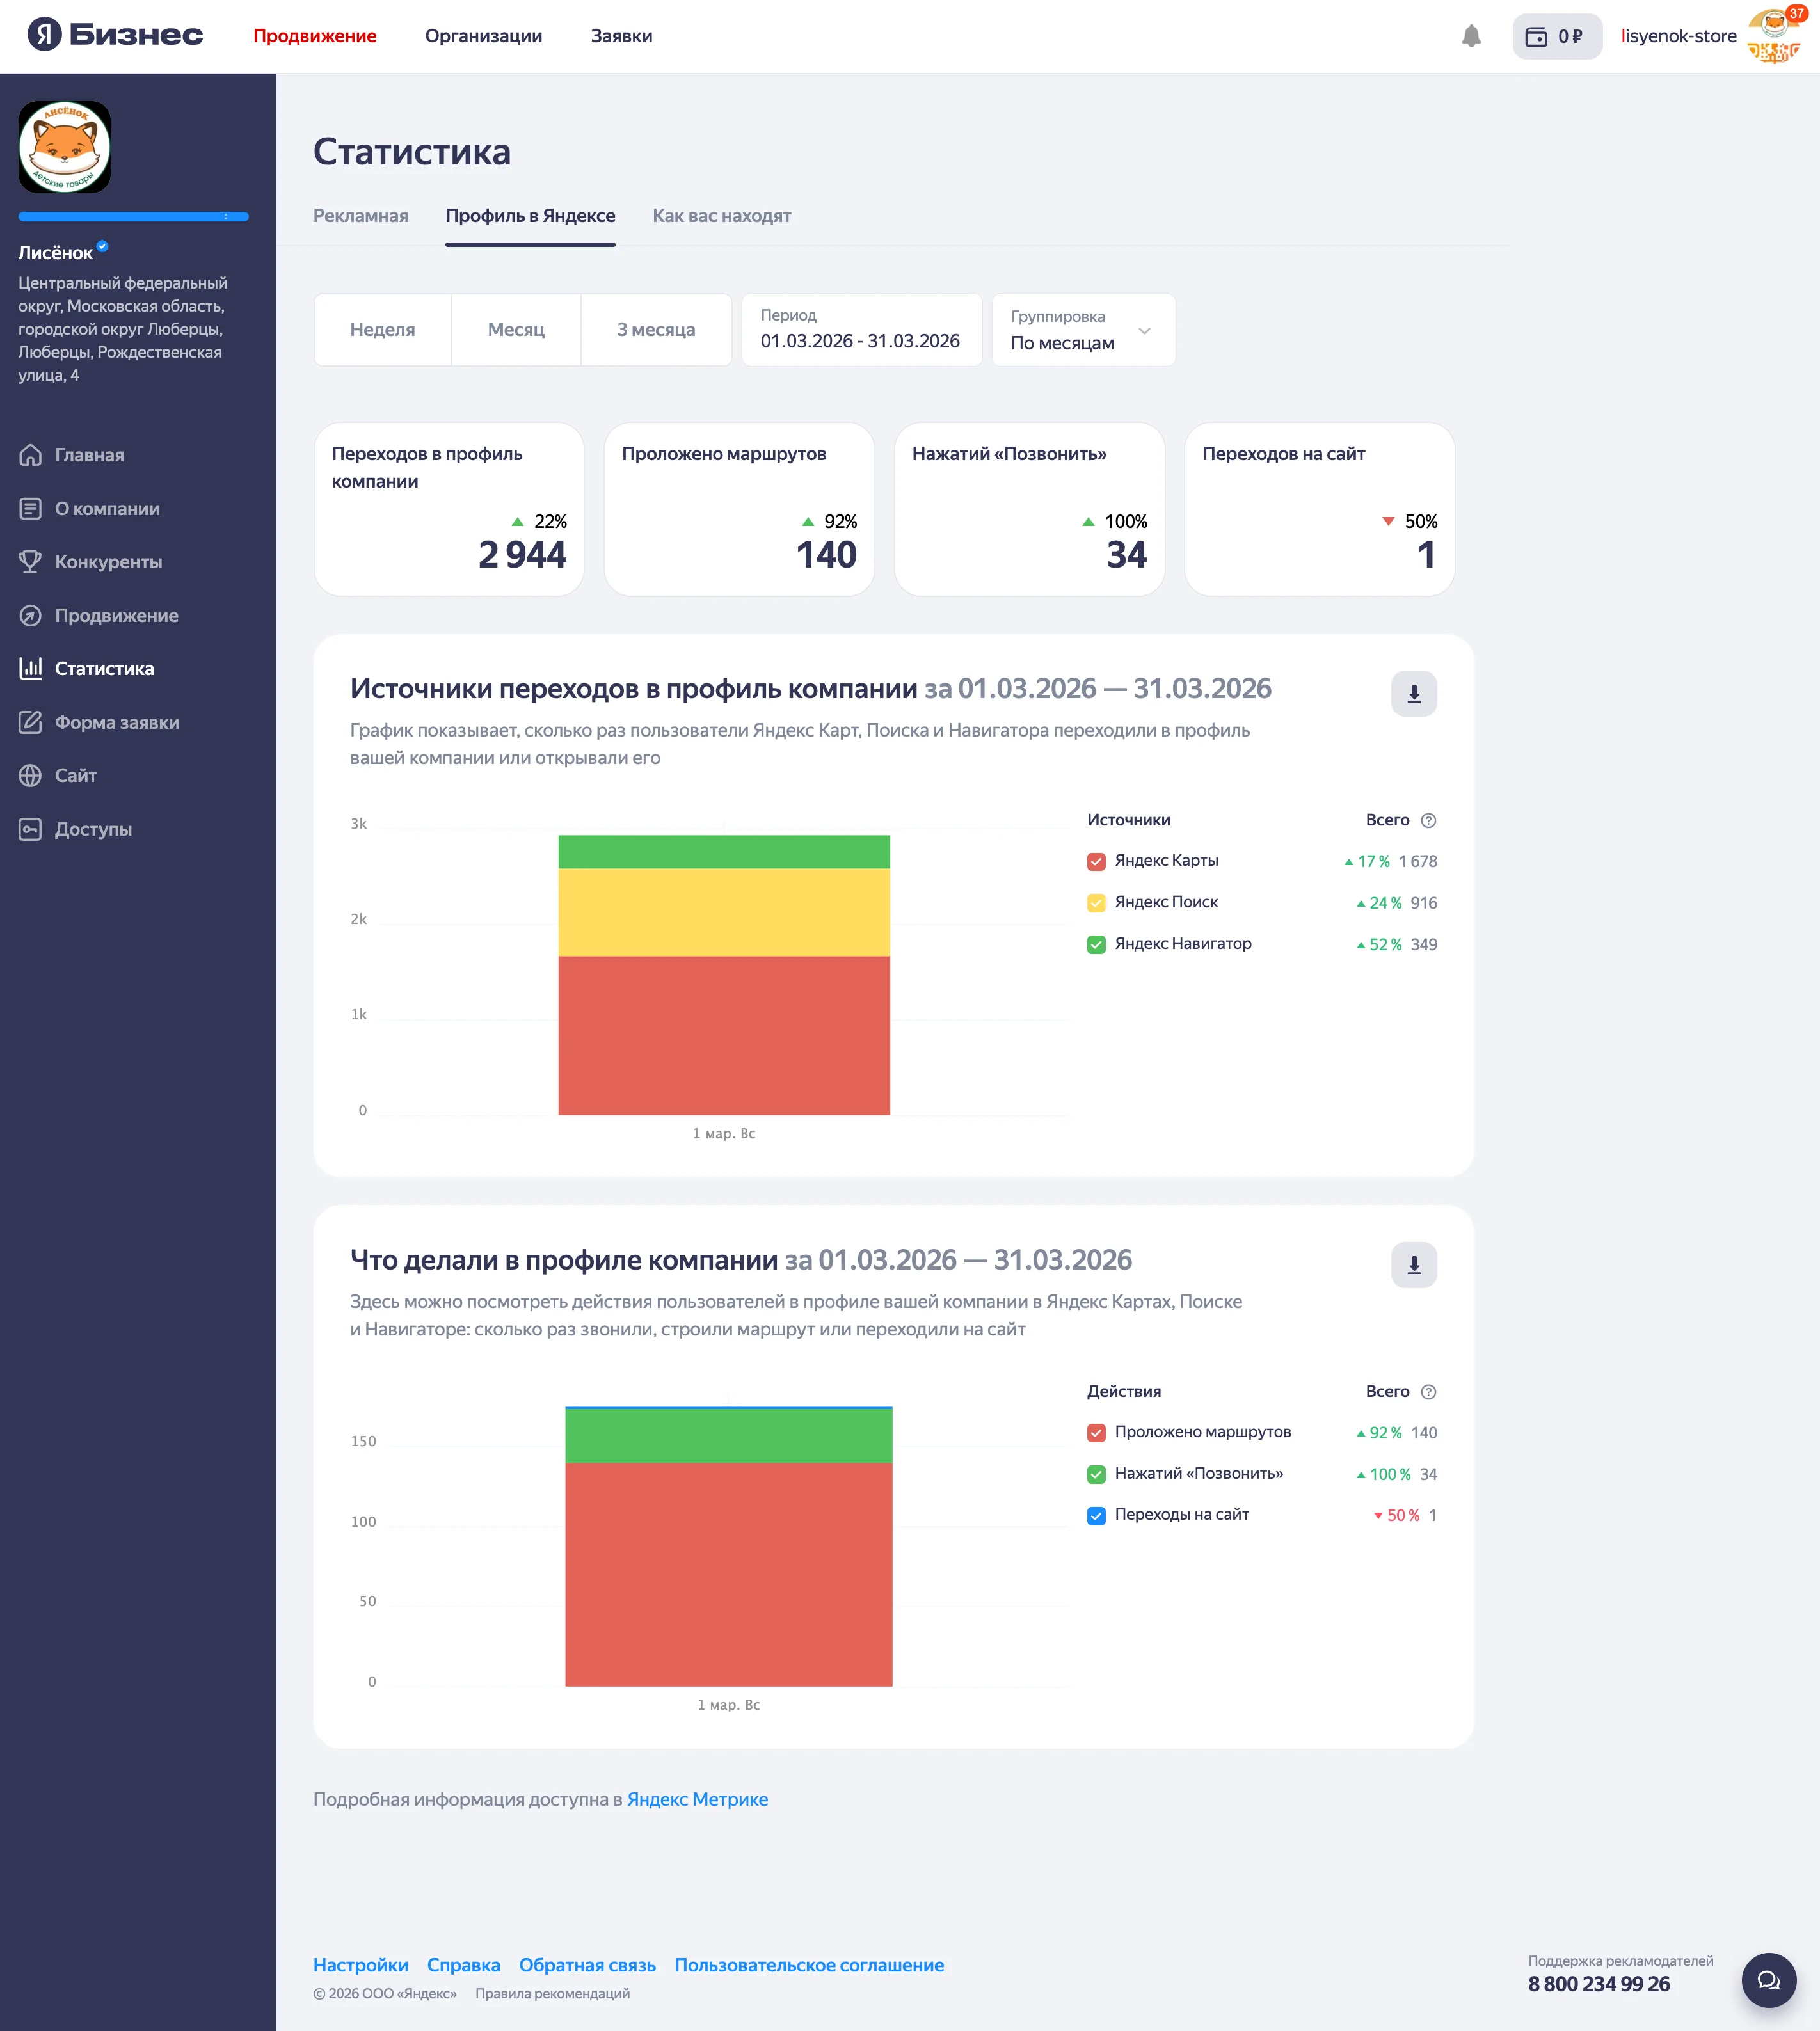The height and width of the screenshot is (2031, 1820).
Task: Open Продвижение in the top menu
Action: 315,36
